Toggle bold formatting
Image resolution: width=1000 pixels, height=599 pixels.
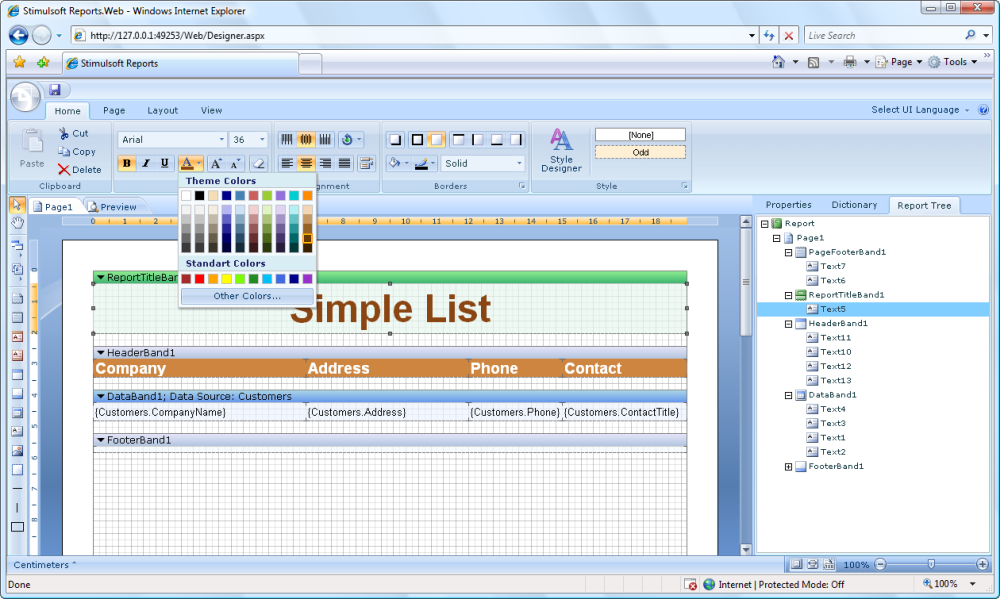pyautogui.click(x=126, y=163)
